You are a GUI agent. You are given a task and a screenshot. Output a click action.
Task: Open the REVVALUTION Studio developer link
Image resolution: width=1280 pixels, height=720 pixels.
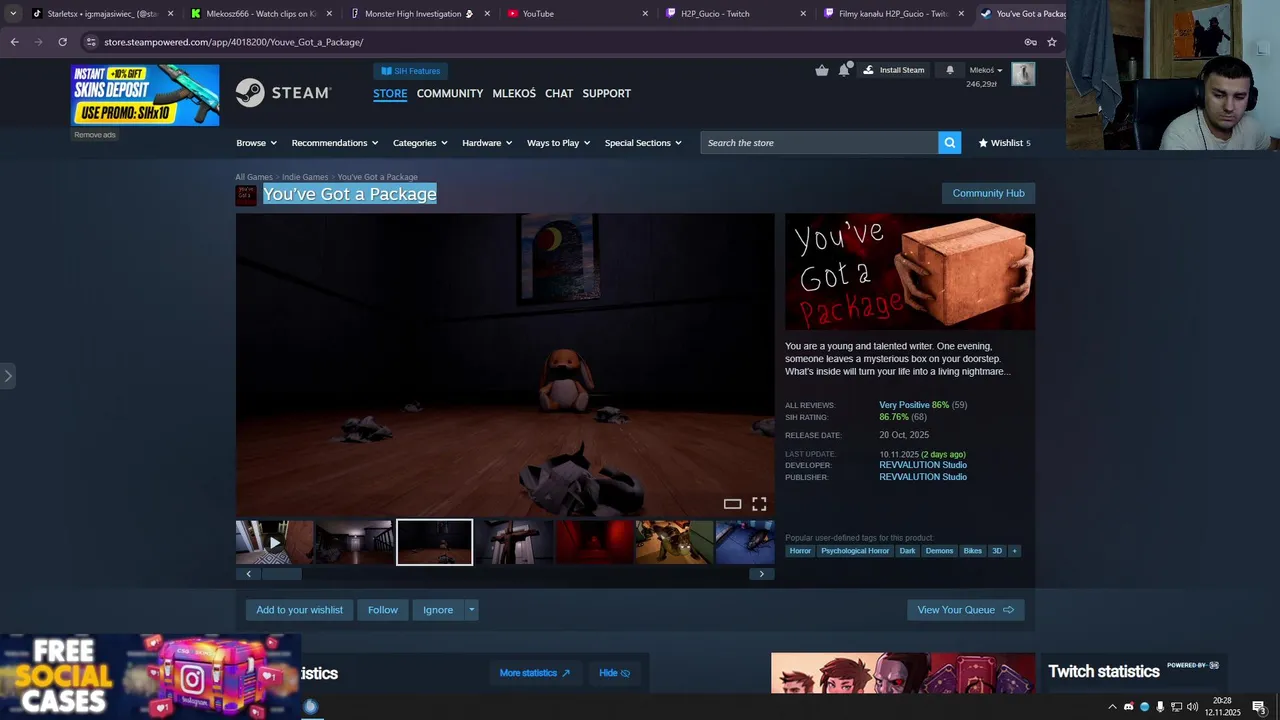click(x=922, y=465)
